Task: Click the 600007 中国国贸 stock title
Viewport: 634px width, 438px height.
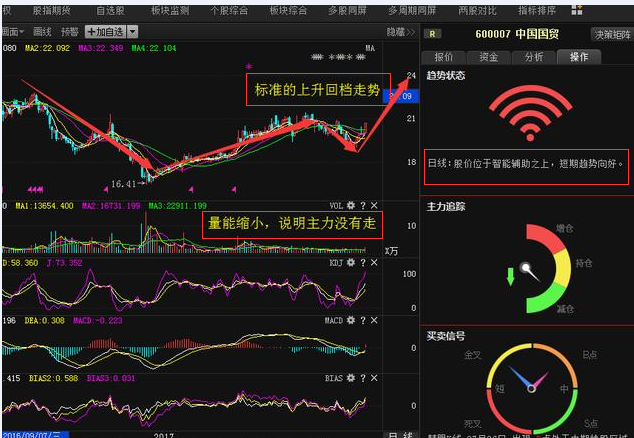Action: coord(517,34)
